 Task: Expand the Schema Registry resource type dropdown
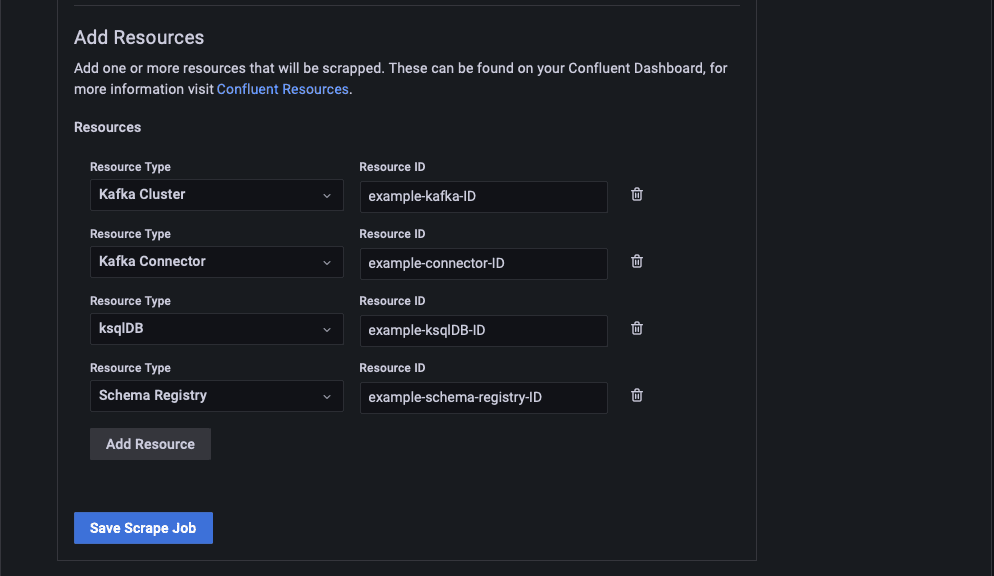click(x=216, y=397)
